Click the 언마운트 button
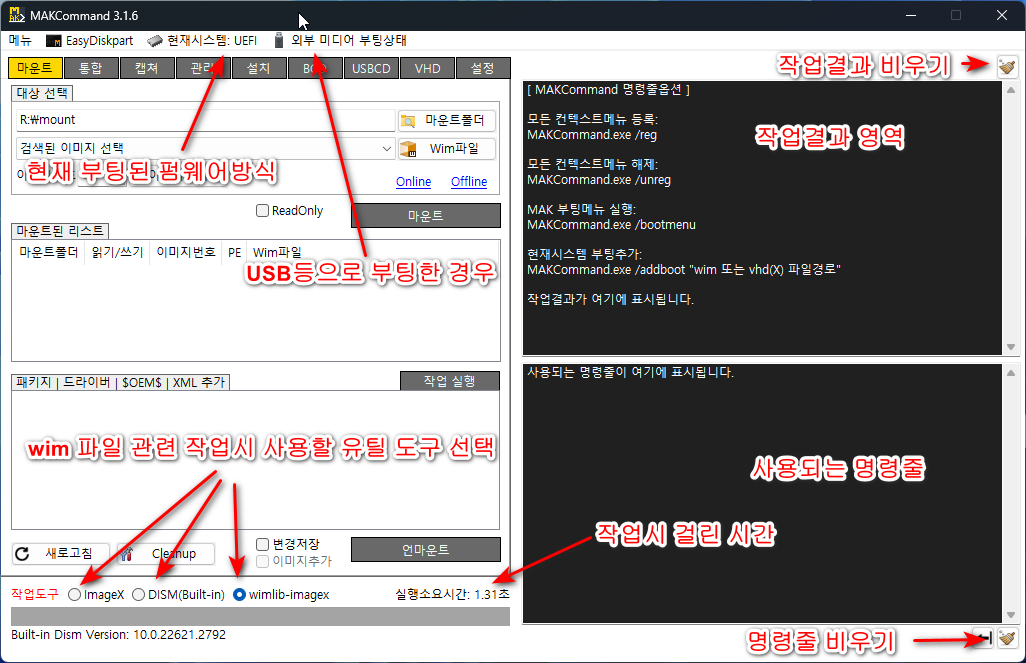Image resolution: width=1026 pixels, height=663 pixels. pos(426,550)
